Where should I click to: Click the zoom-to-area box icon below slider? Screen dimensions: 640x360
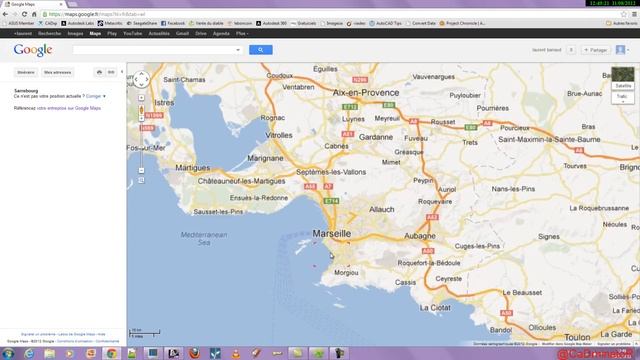[x=141, y=180]
